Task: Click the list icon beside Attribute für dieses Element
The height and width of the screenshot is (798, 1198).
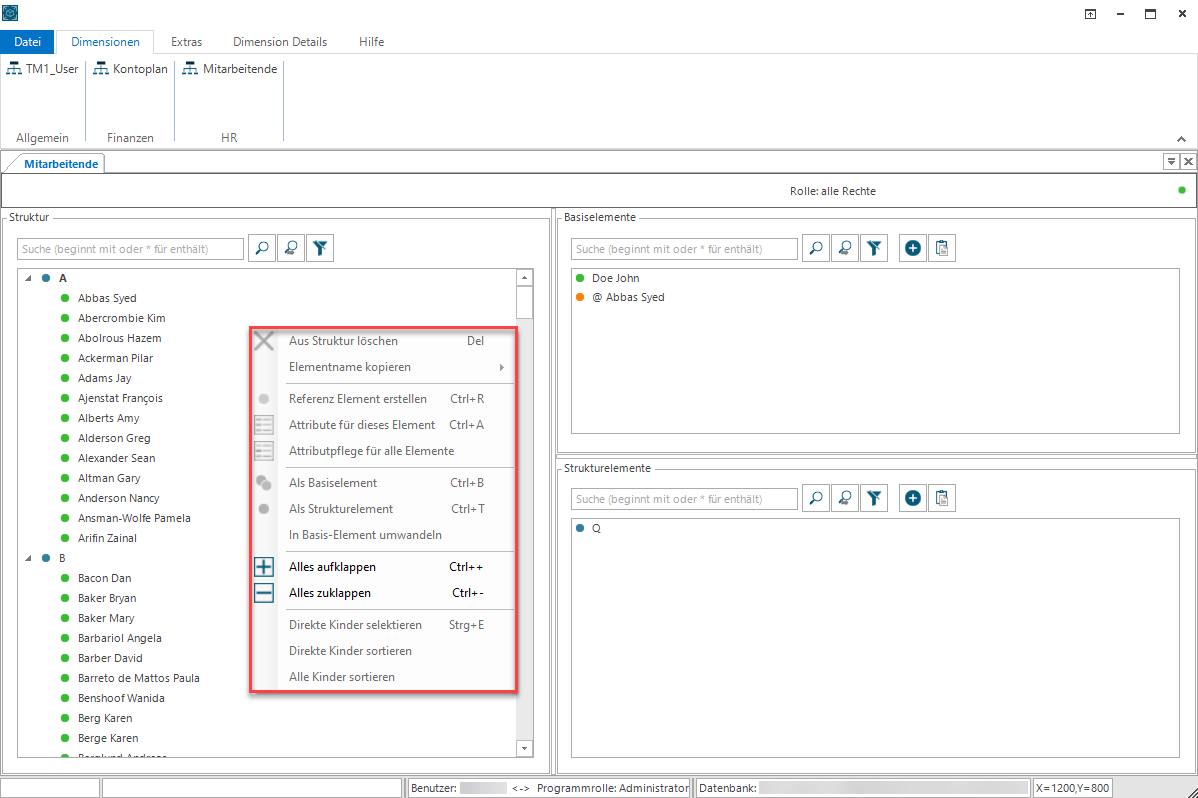Action: pyautogui.click(x=264, y=425)
